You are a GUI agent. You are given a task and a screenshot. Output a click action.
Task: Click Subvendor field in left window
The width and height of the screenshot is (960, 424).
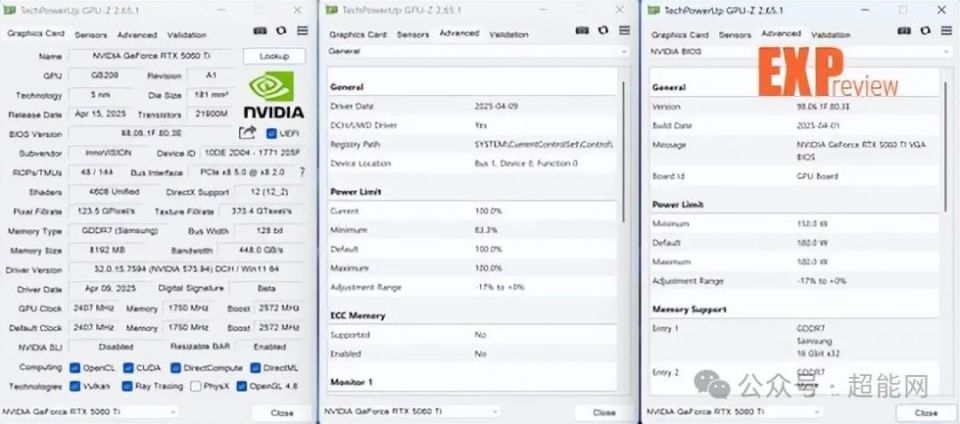pos(110,153)
